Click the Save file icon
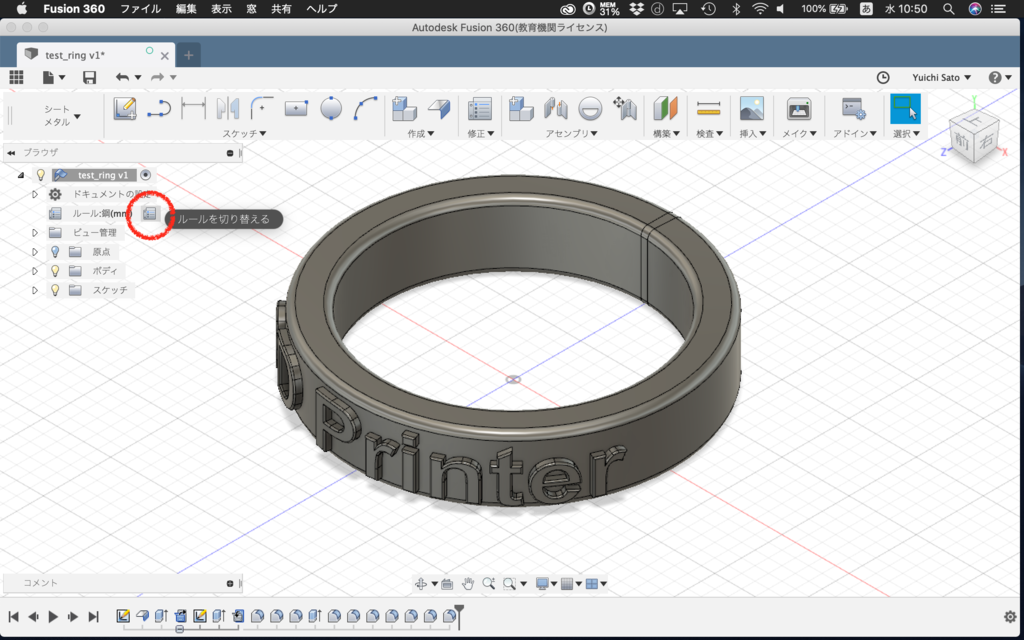Screen dimensions: 1024x640 pyautogui.click(x=89, y=78)
